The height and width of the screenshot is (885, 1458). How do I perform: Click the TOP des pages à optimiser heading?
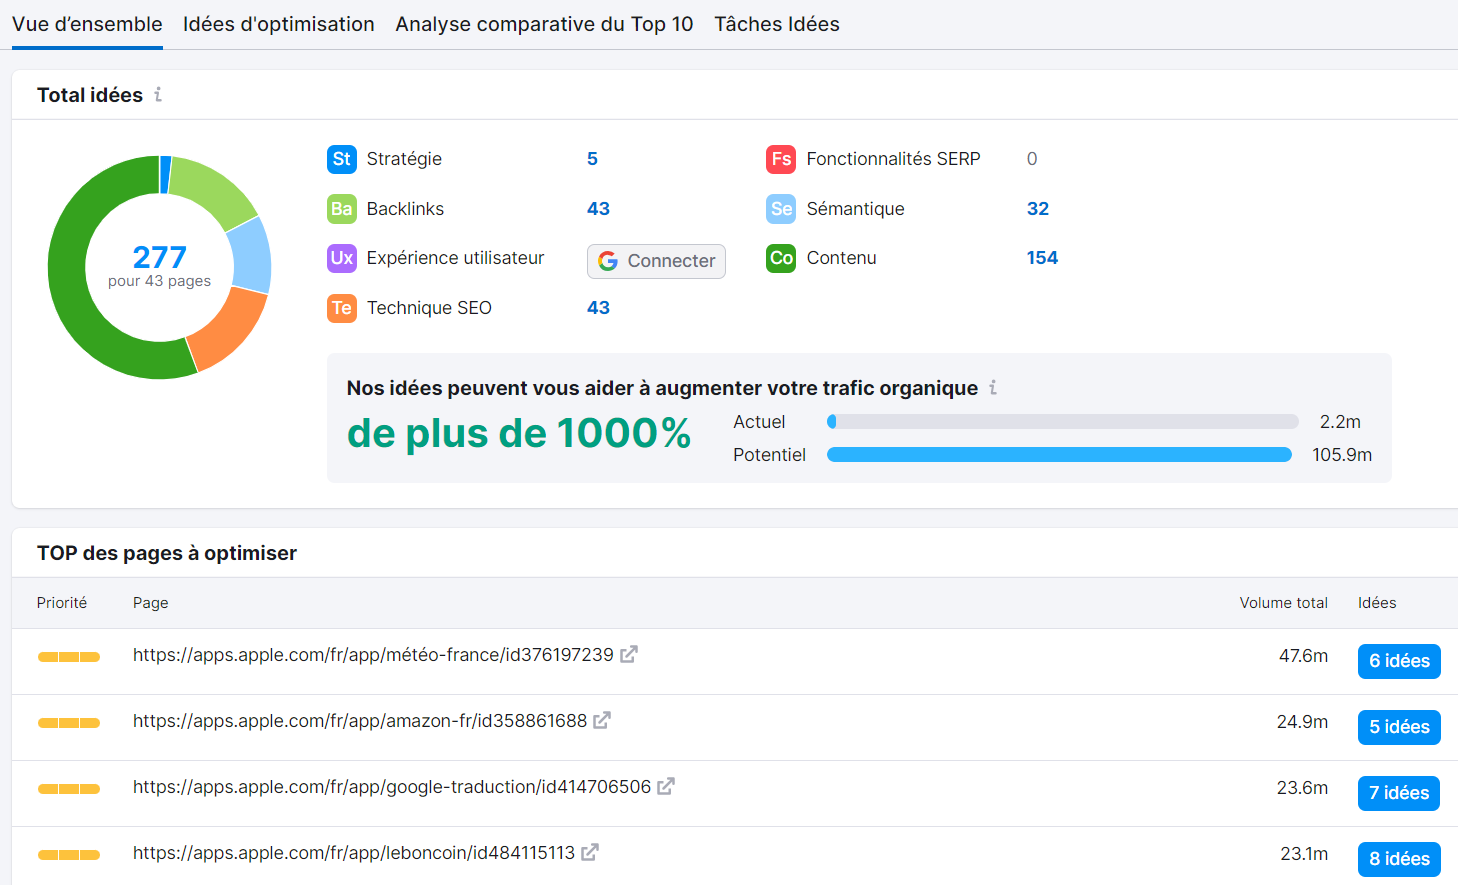[167, 553]
